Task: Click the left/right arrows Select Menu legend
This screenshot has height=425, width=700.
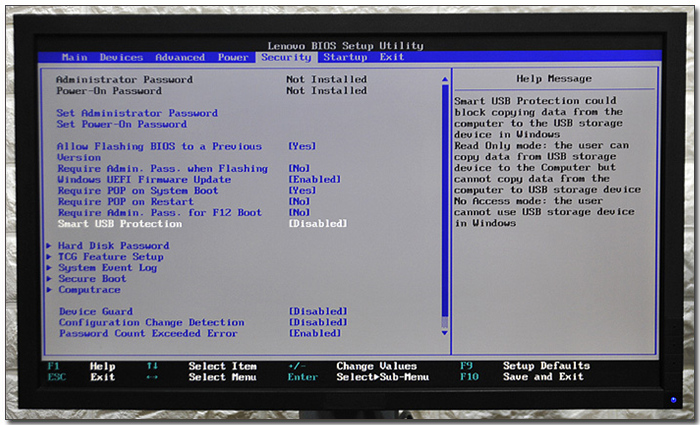Action: click(201, 377)
